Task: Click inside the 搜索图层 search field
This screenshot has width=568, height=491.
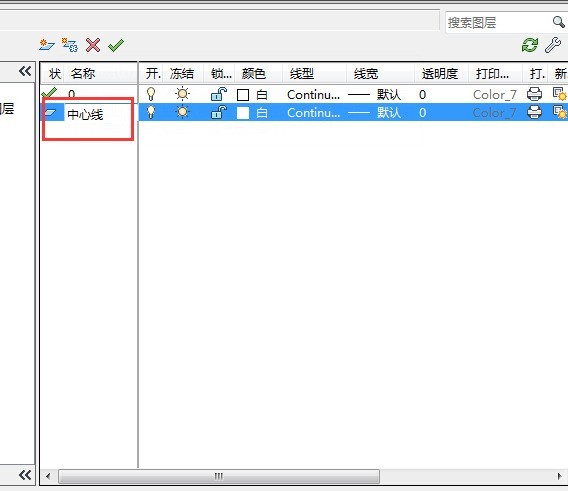Action: pos(498,22)
